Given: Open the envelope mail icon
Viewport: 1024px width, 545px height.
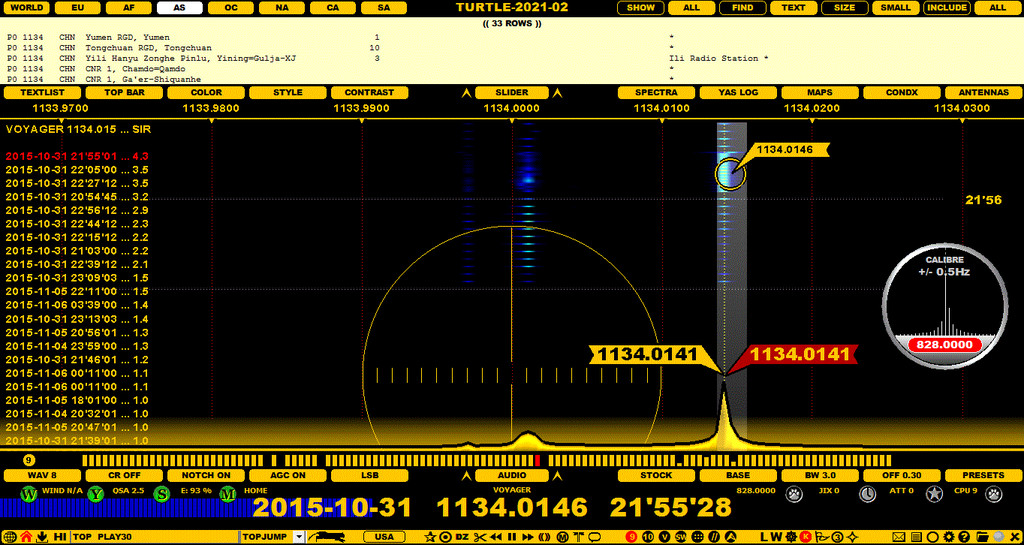Looking at the screenshot, I should tap(900, 537).
